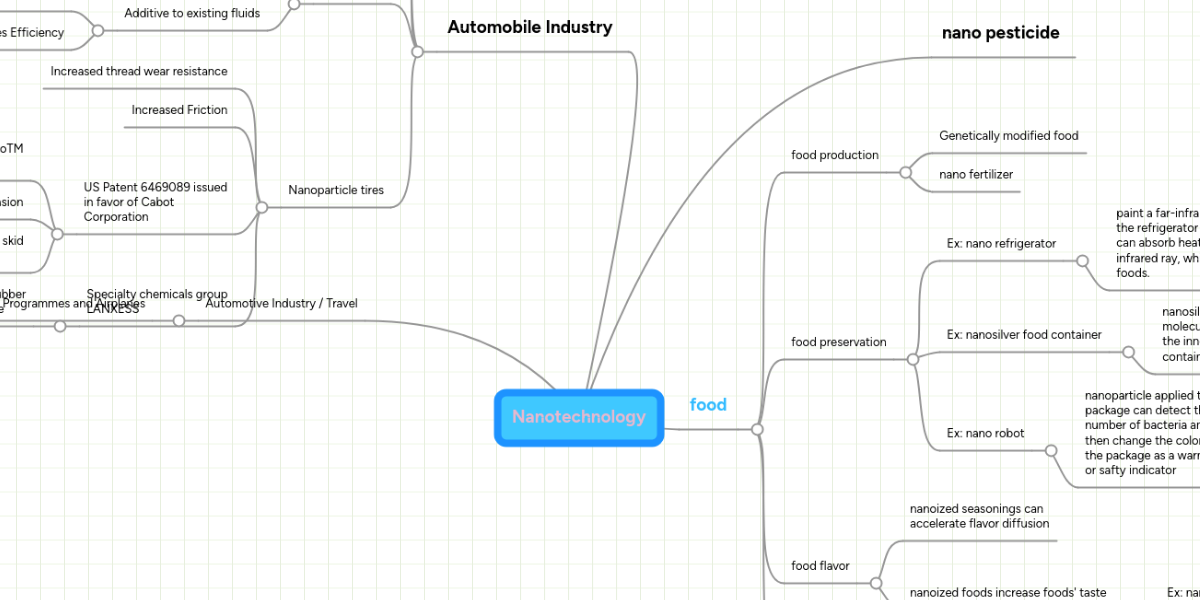Click the 'Ex: nano refrigerator' node
The width and height of the screenshot is (1200, 600).
tap(1001, 243)
